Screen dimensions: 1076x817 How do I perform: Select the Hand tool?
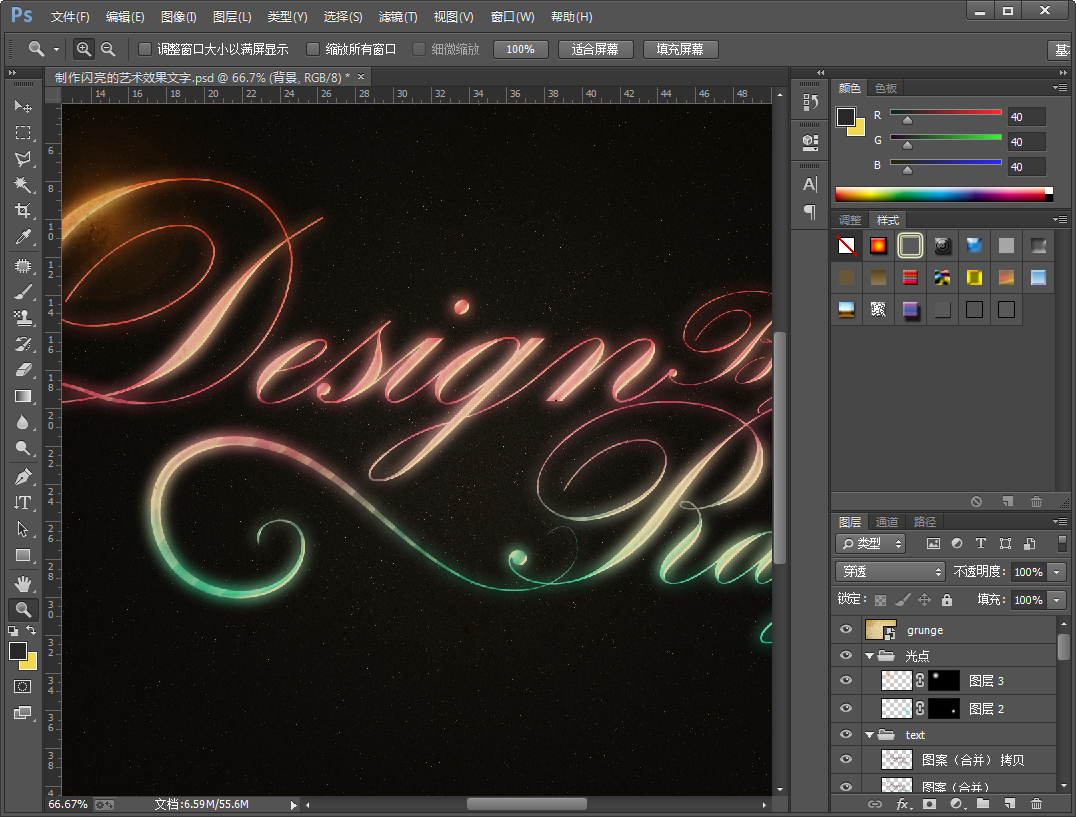[x=22, y=582]
